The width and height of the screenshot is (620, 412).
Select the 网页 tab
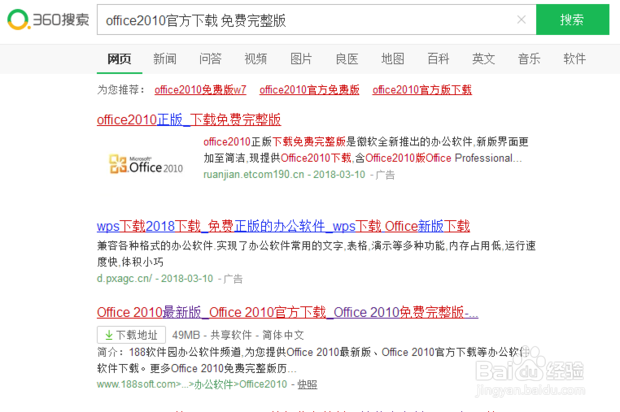tap(119, 59)
